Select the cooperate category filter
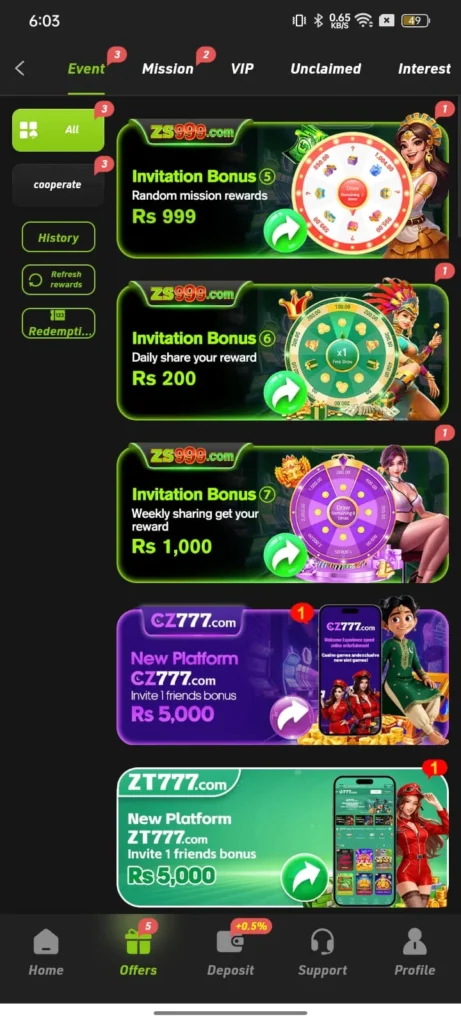Screen dimensions: 461x1024 58,185
